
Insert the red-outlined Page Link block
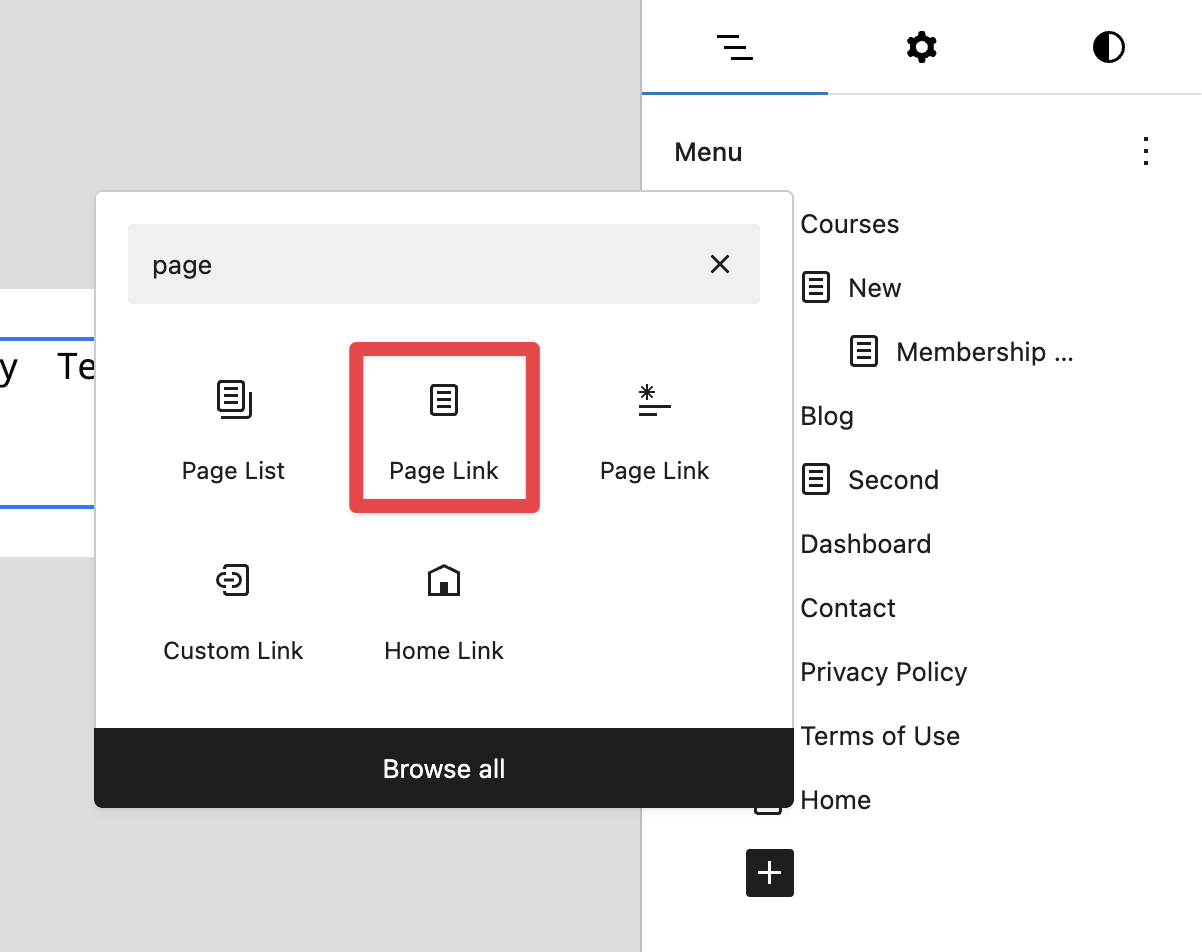(444, 430)
